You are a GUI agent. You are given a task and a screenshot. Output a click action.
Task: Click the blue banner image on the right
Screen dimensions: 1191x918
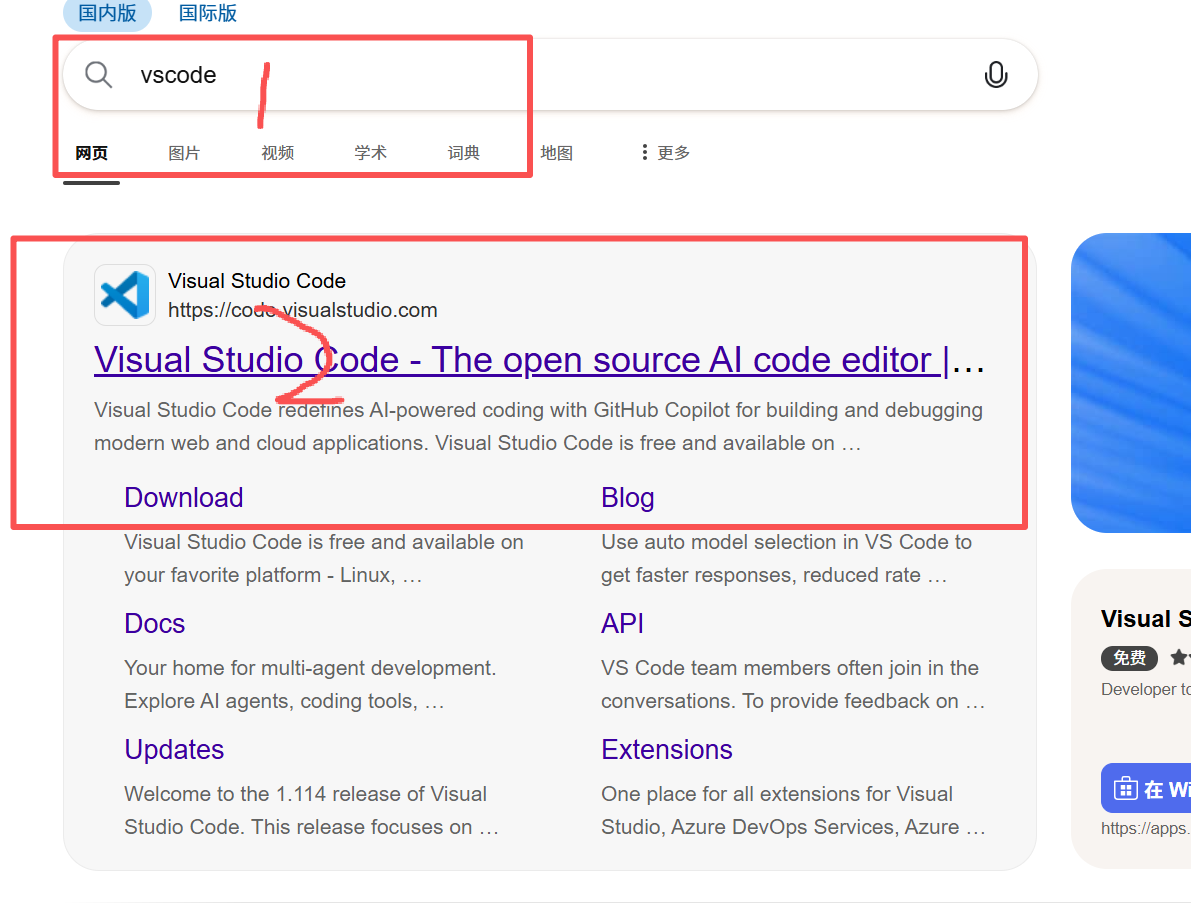(x=1131, y=383)
